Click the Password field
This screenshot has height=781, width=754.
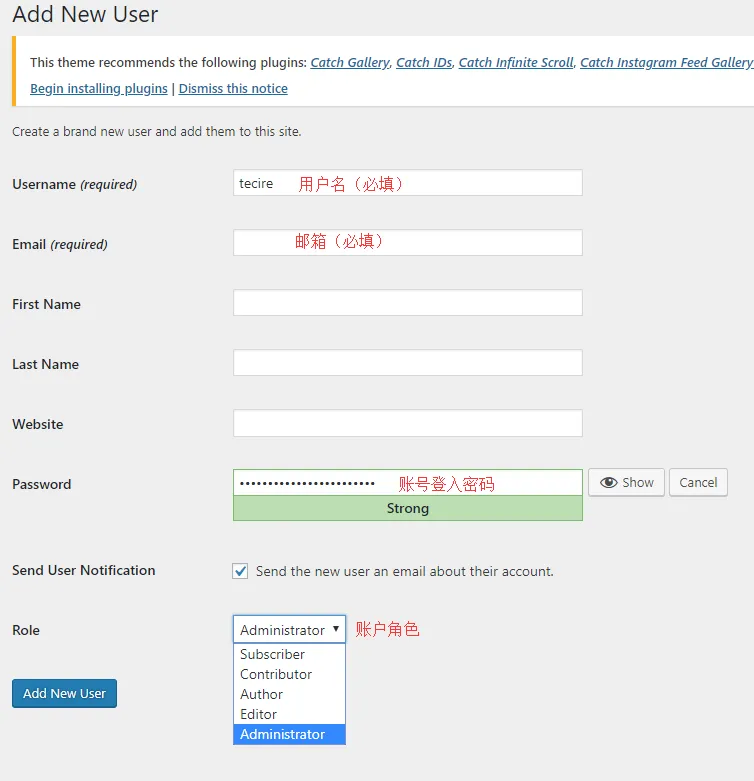(407, 482)
